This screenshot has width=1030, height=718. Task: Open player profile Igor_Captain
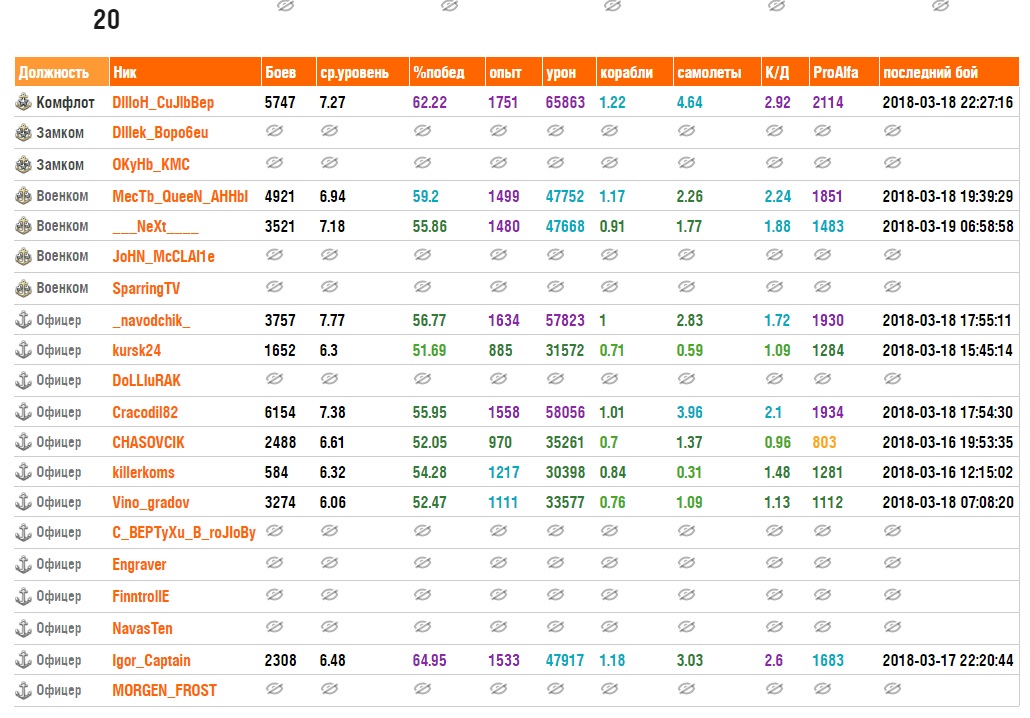151,660
